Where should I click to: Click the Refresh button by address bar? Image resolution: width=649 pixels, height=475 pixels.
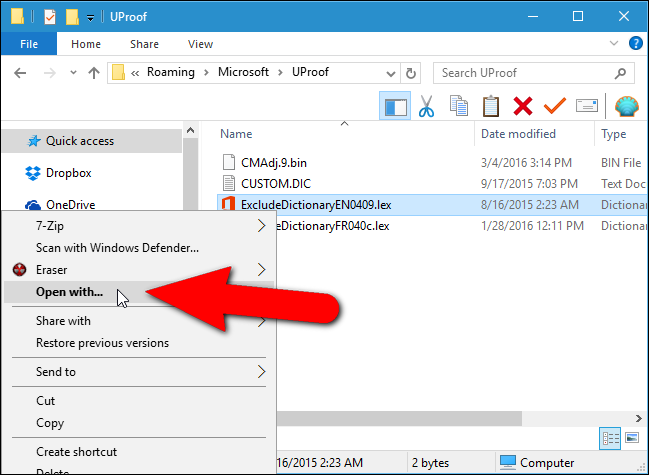(x=411, y=73)
